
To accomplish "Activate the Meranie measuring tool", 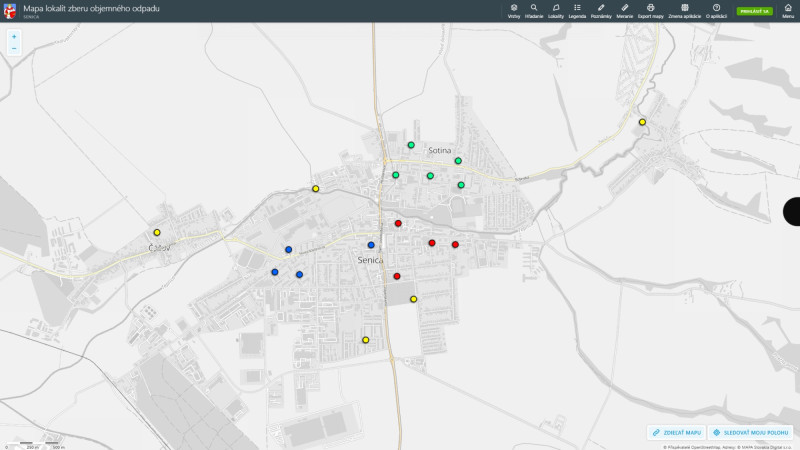I will pyautogui.click(x=625, y=10).
